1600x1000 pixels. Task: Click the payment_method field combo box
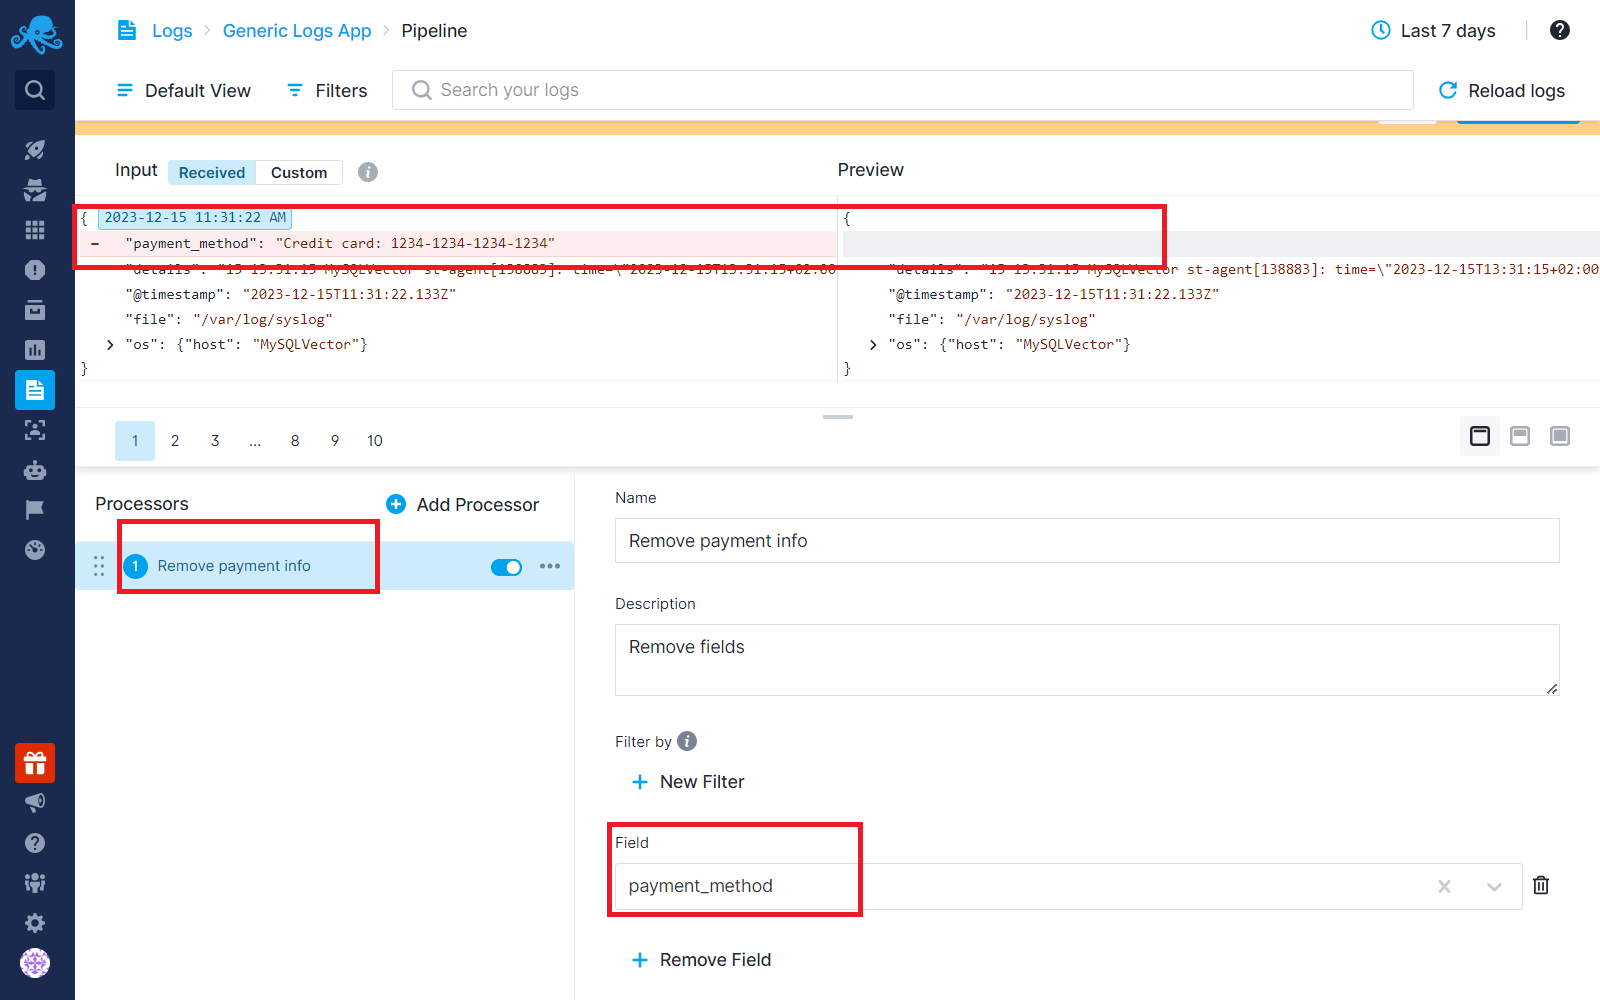1068,886
